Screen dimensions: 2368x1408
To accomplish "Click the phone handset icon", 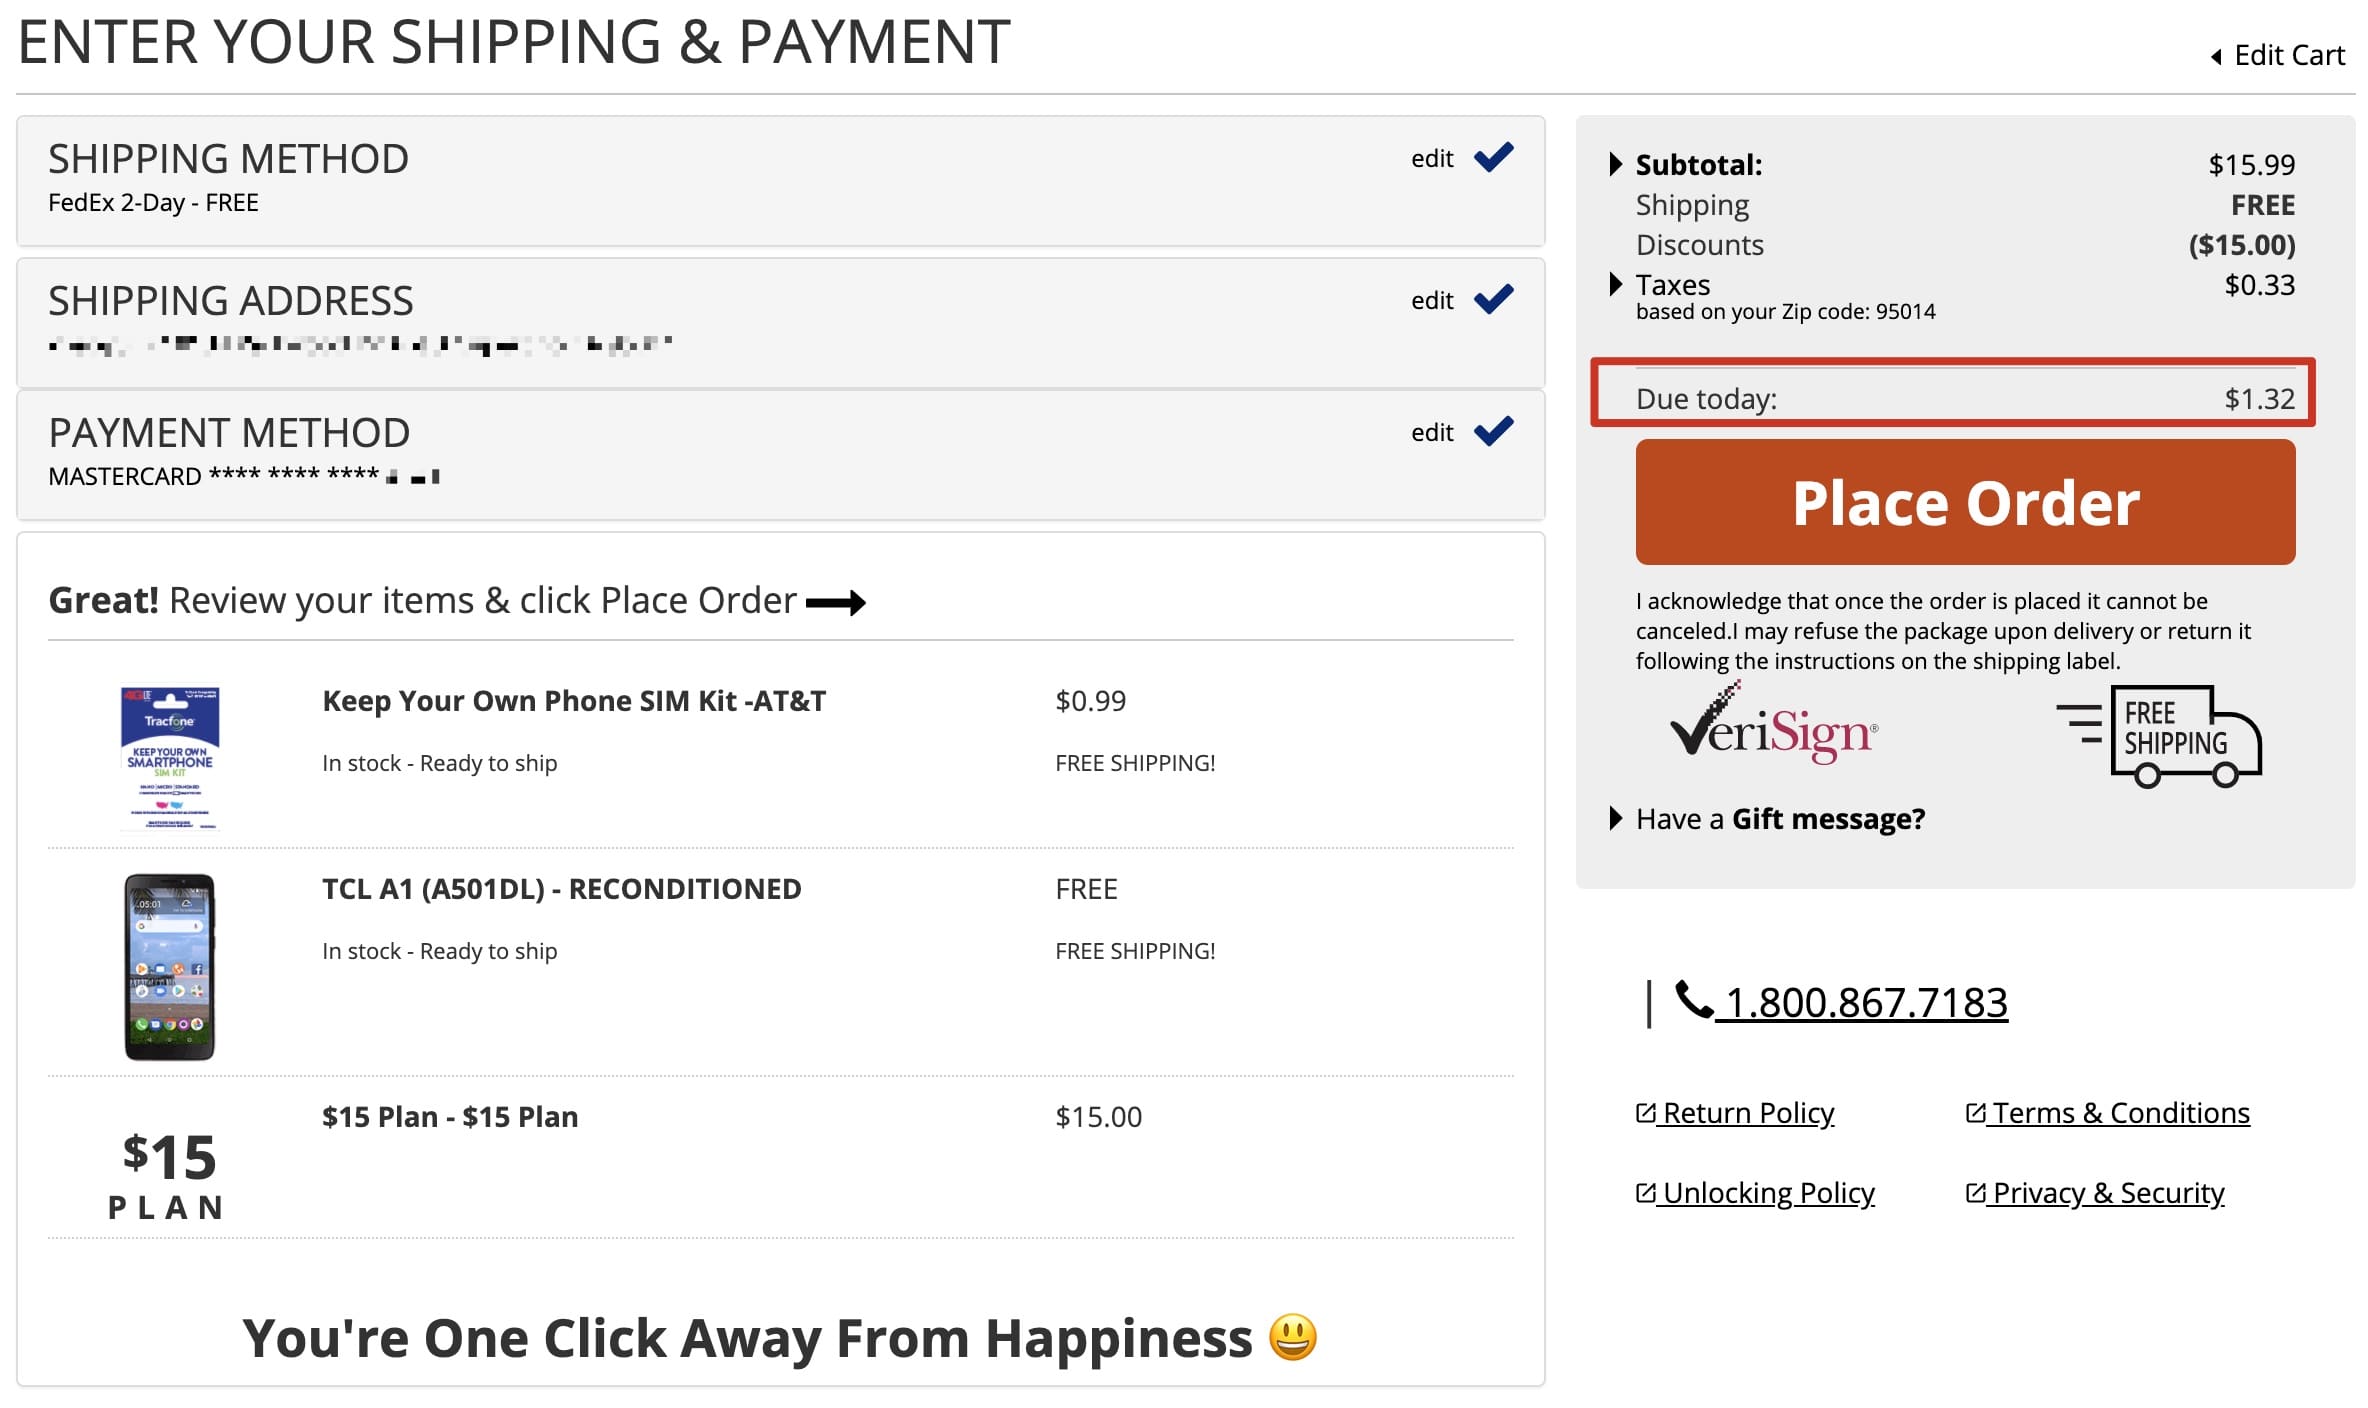I will coord(1693,1000).
